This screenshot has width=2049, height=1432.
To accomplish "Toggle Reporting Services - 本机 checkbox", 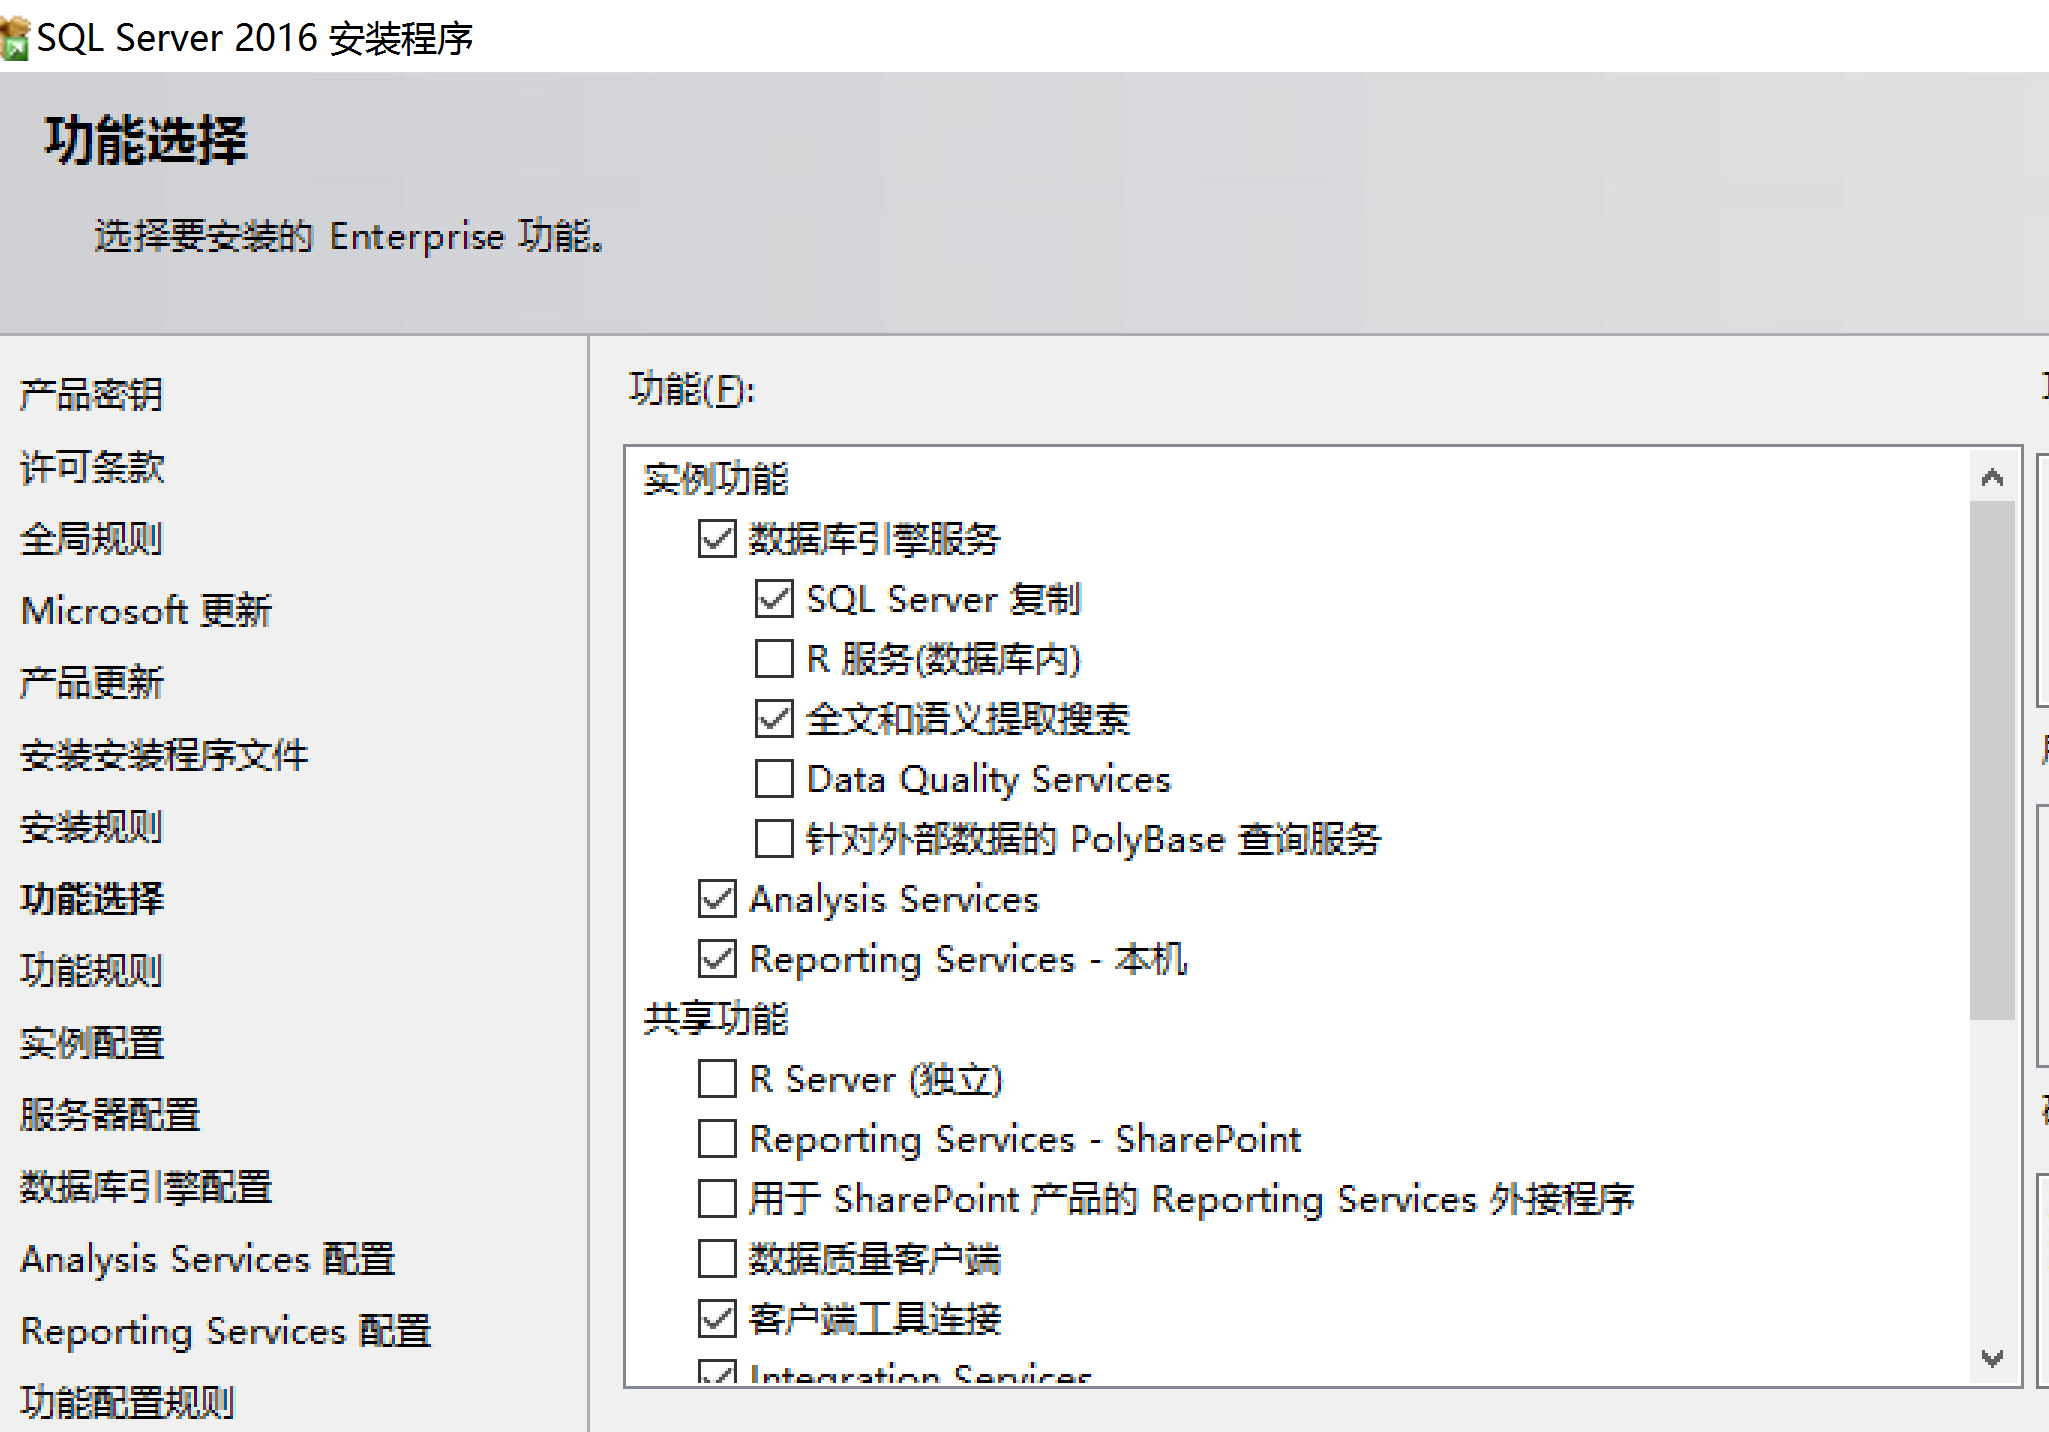I will click(x=717, y=959).
